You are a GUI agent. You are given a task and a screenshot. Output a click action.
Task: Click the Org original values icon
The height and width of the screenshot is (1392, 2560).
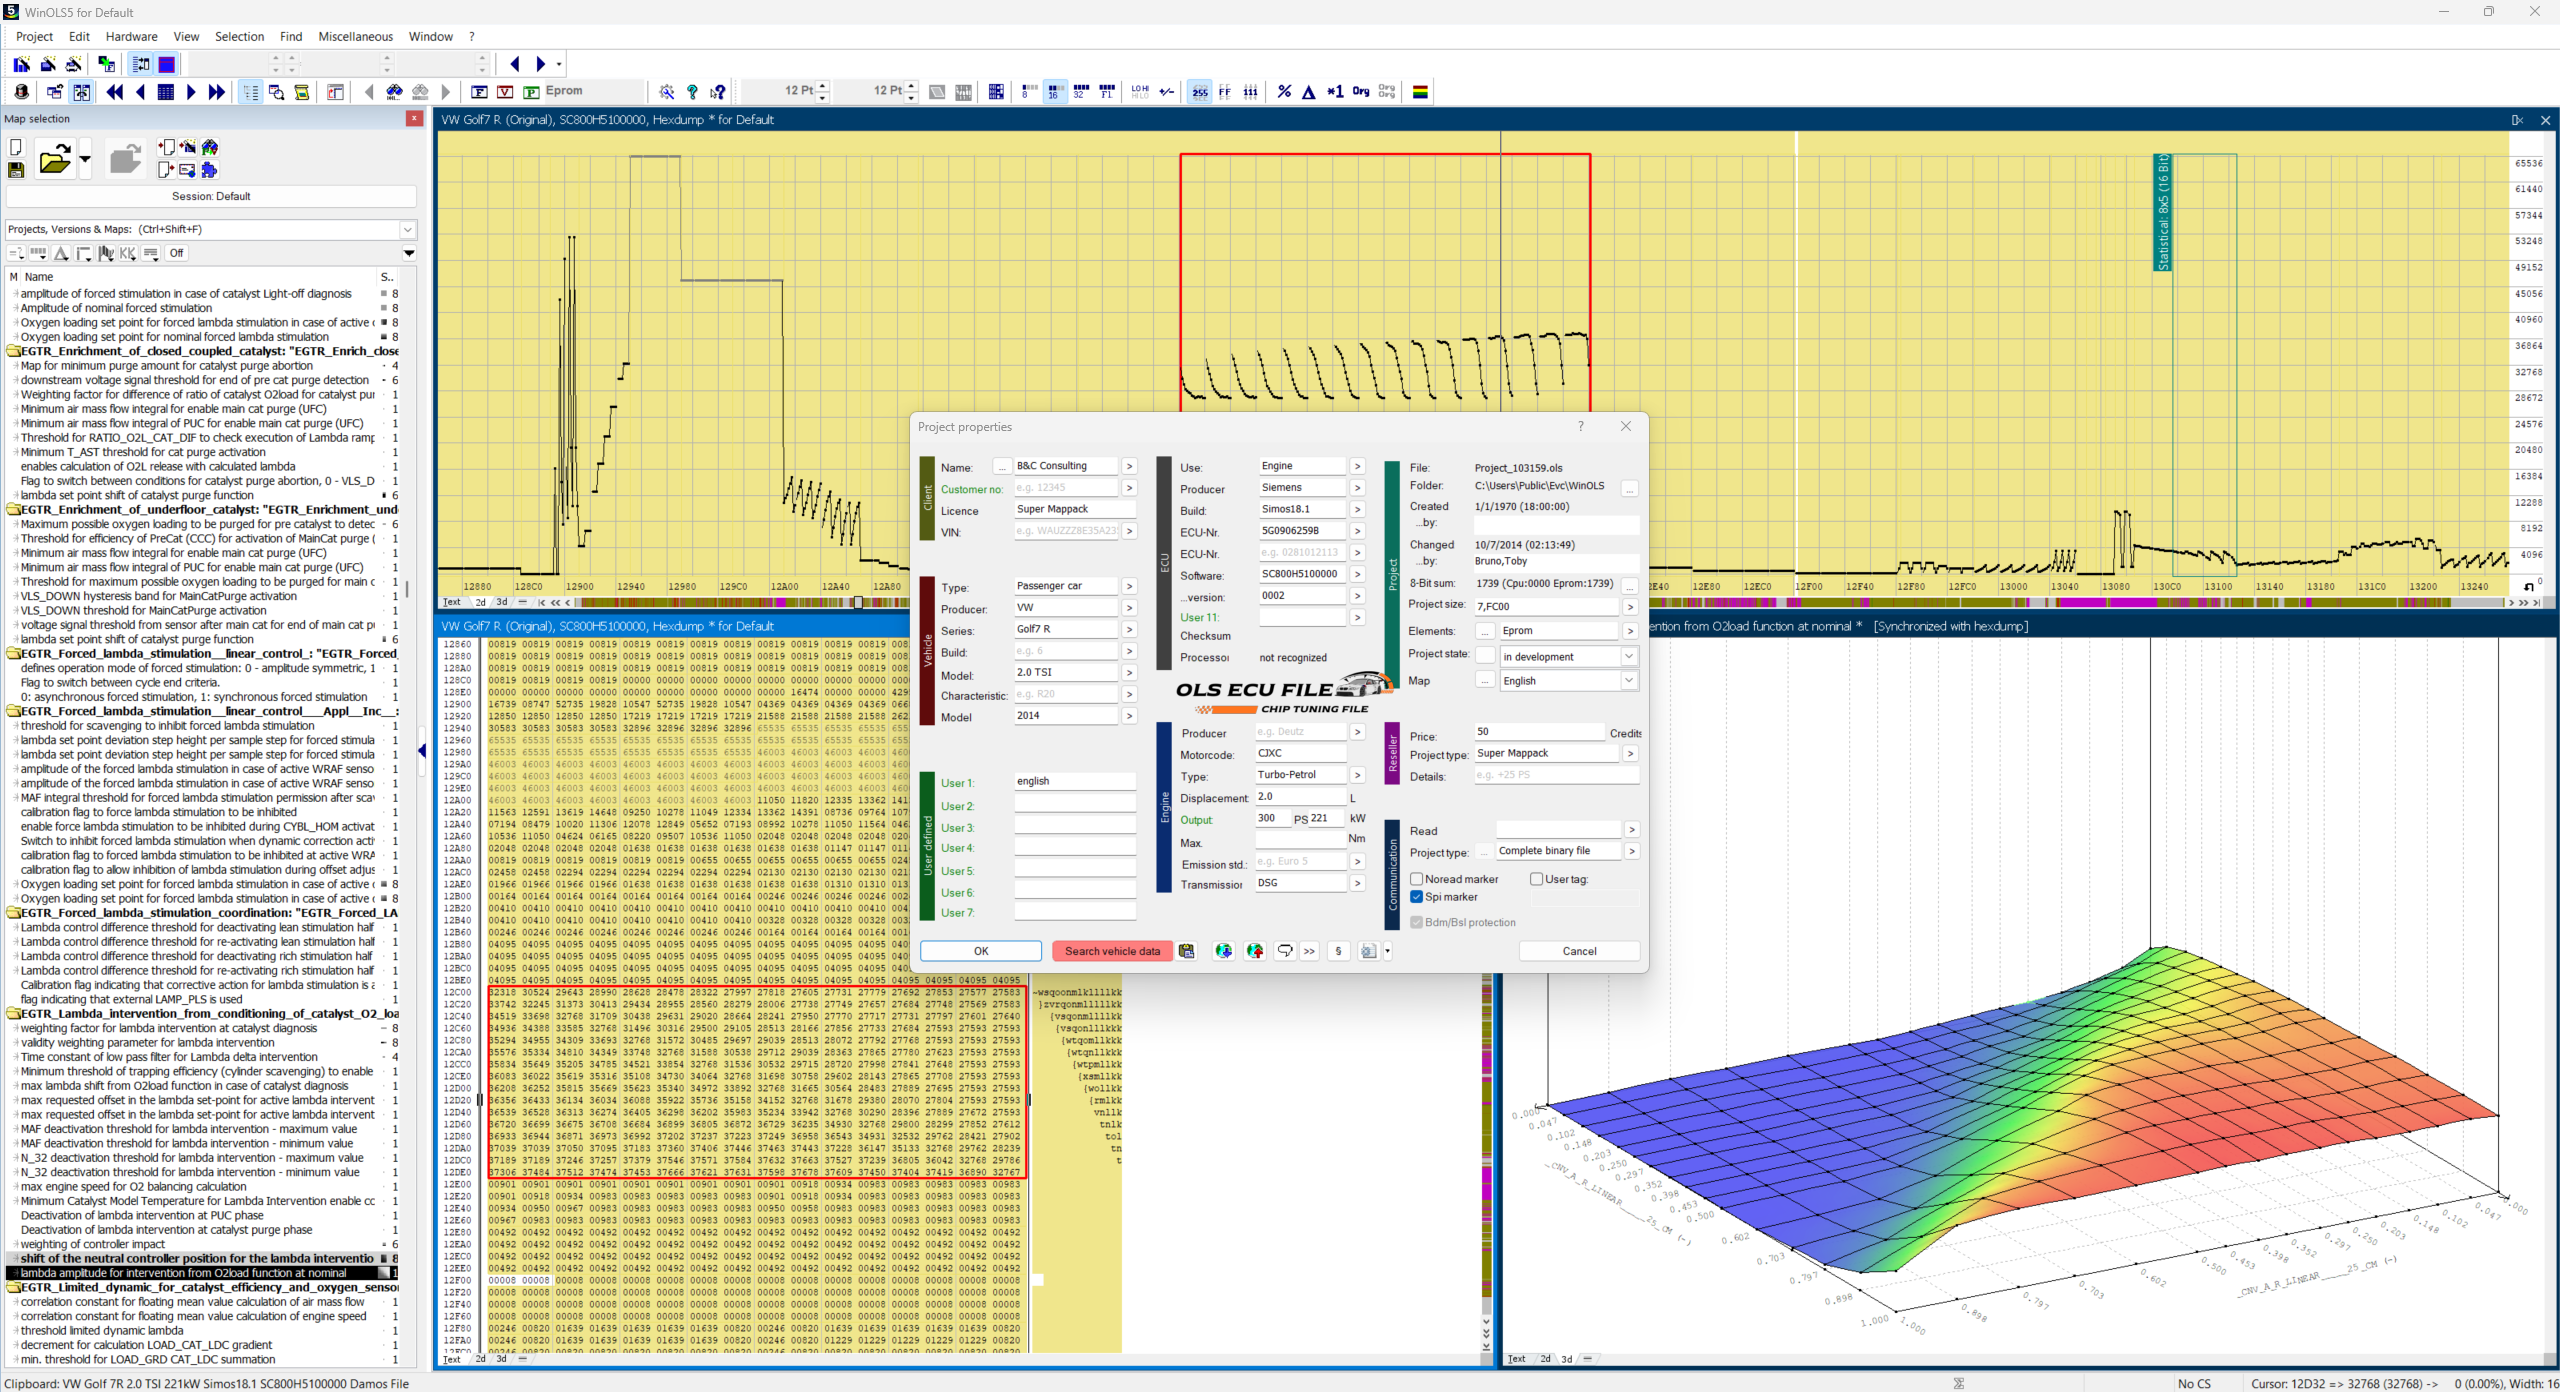click(x=1361, y=92)
